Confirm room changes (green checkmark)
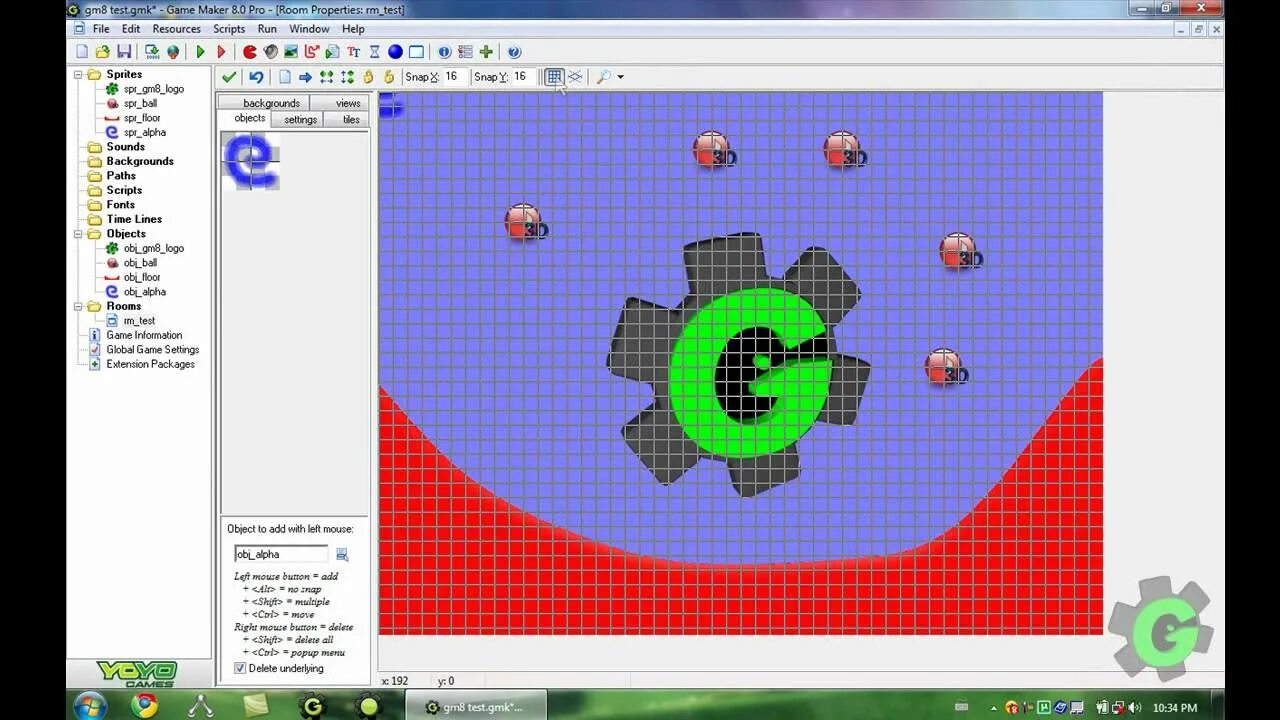Viewport: 1280px width, 720px height. [x=229, y=77]
